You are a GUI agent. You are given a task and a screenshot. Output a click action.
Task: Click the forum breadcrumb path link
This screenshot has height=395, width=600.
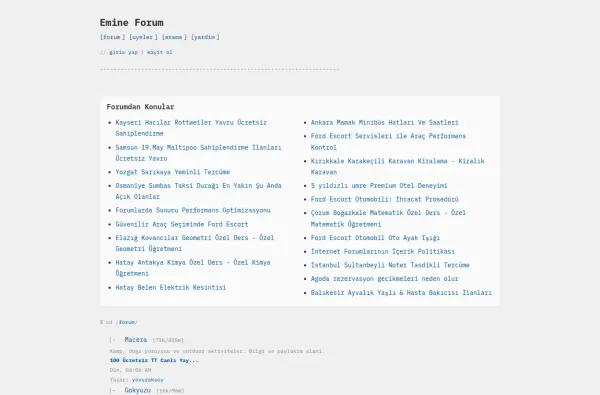click(127, 322)
